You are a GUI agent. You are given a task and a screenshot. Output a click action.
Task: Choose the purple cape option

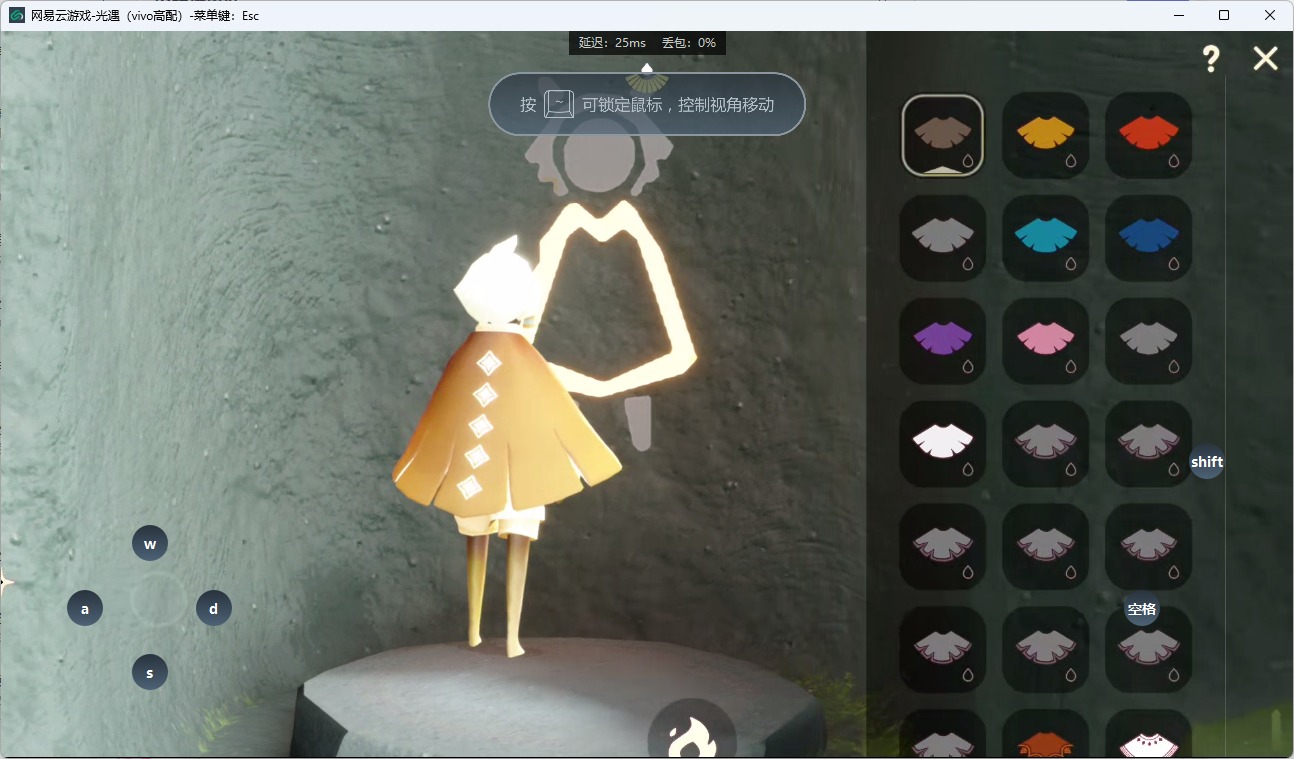tap(942, 341)
